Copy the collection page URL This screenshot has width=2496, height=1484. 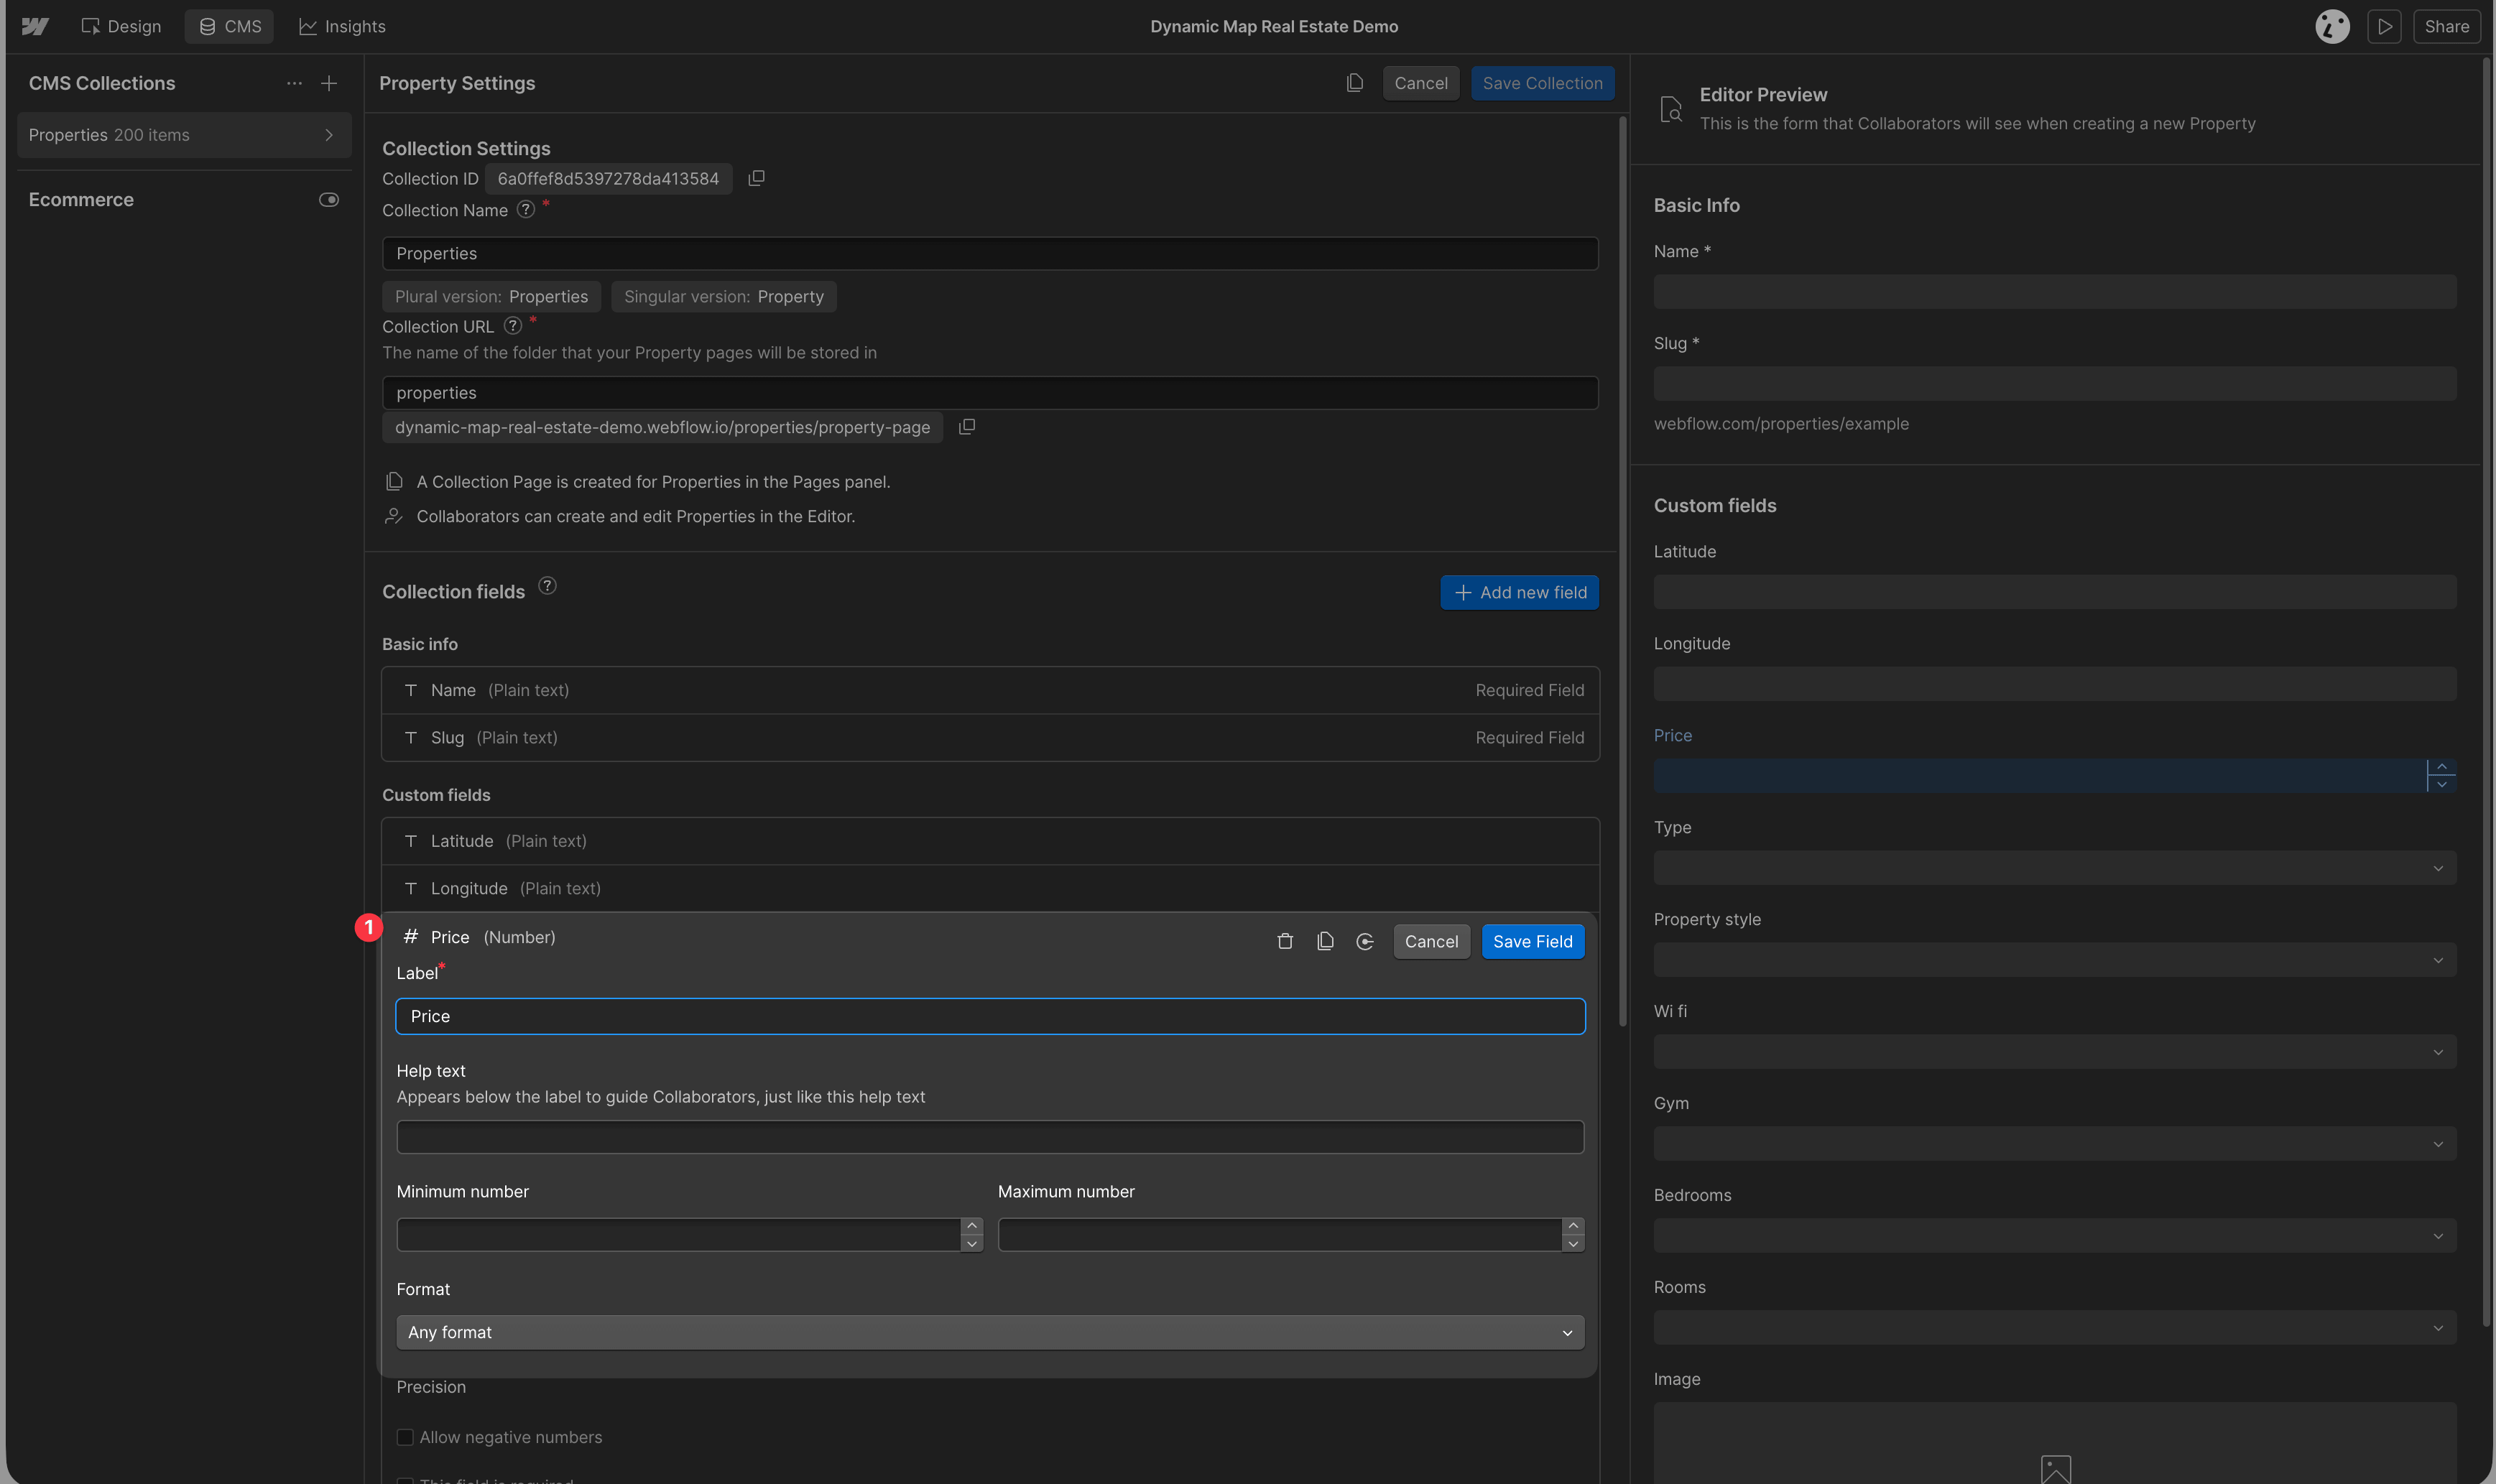(967, 427)
